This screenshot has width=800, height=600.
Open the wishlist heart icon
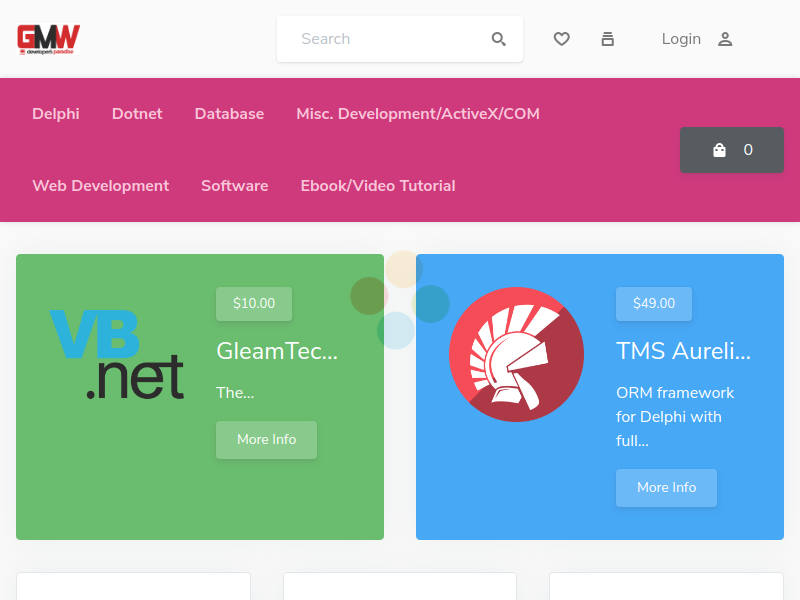(562, 39)
